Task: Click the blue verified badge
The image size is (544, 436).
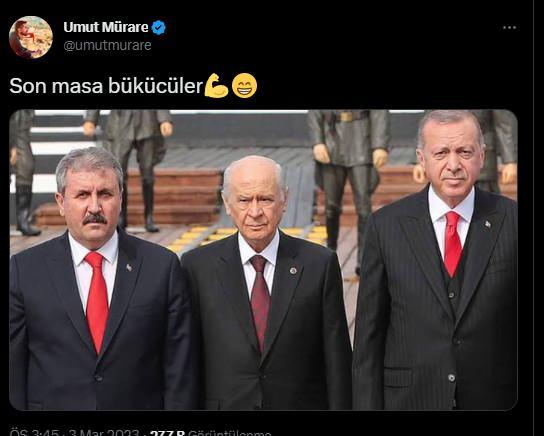Action: point(159,27)
